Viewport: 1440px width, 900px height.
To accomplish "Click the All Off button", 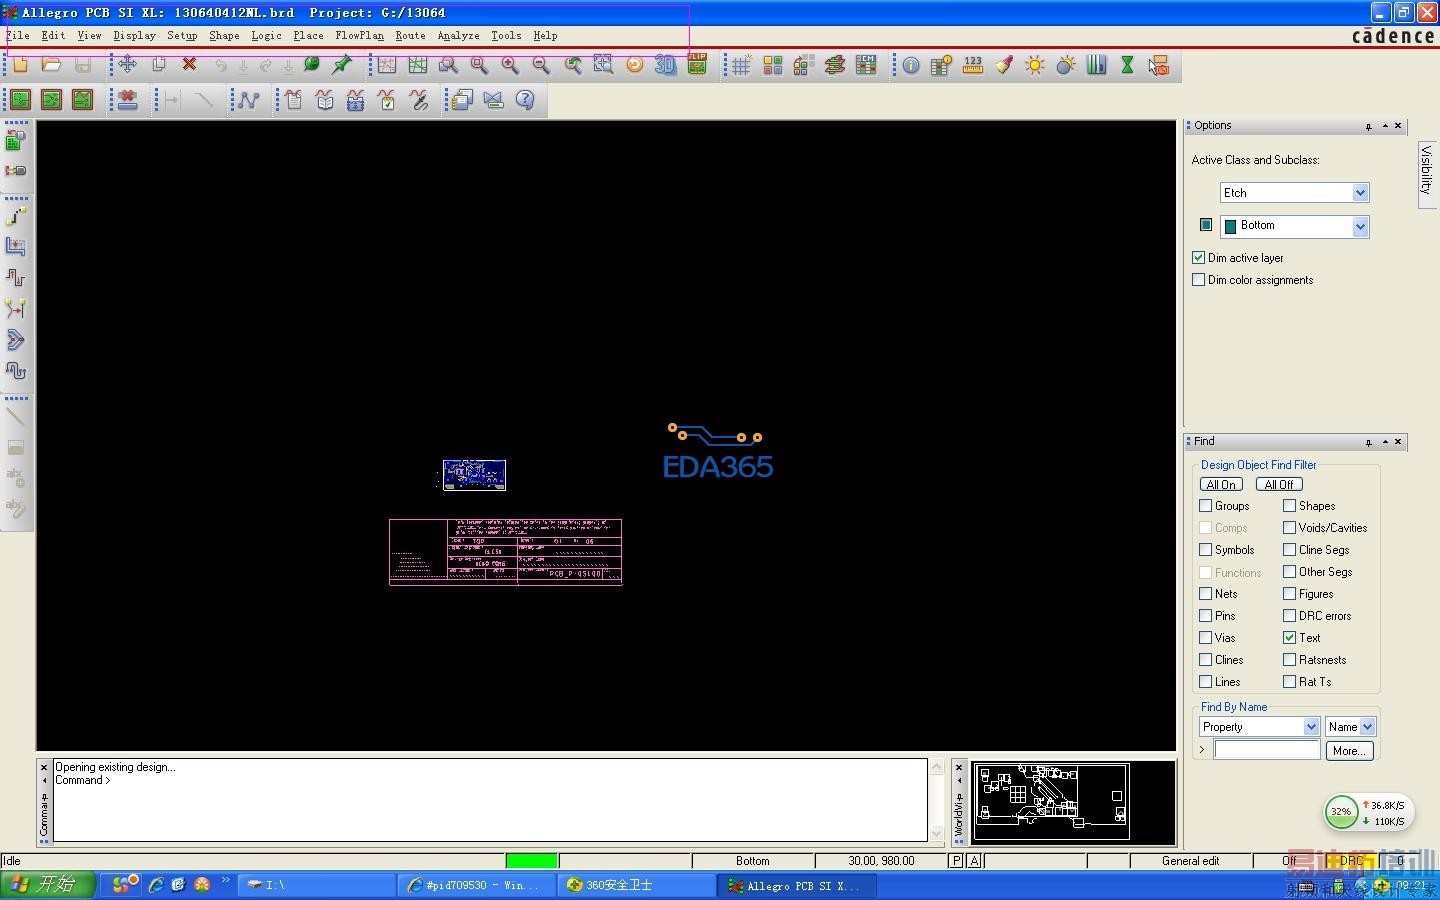I will [1278, 485].
